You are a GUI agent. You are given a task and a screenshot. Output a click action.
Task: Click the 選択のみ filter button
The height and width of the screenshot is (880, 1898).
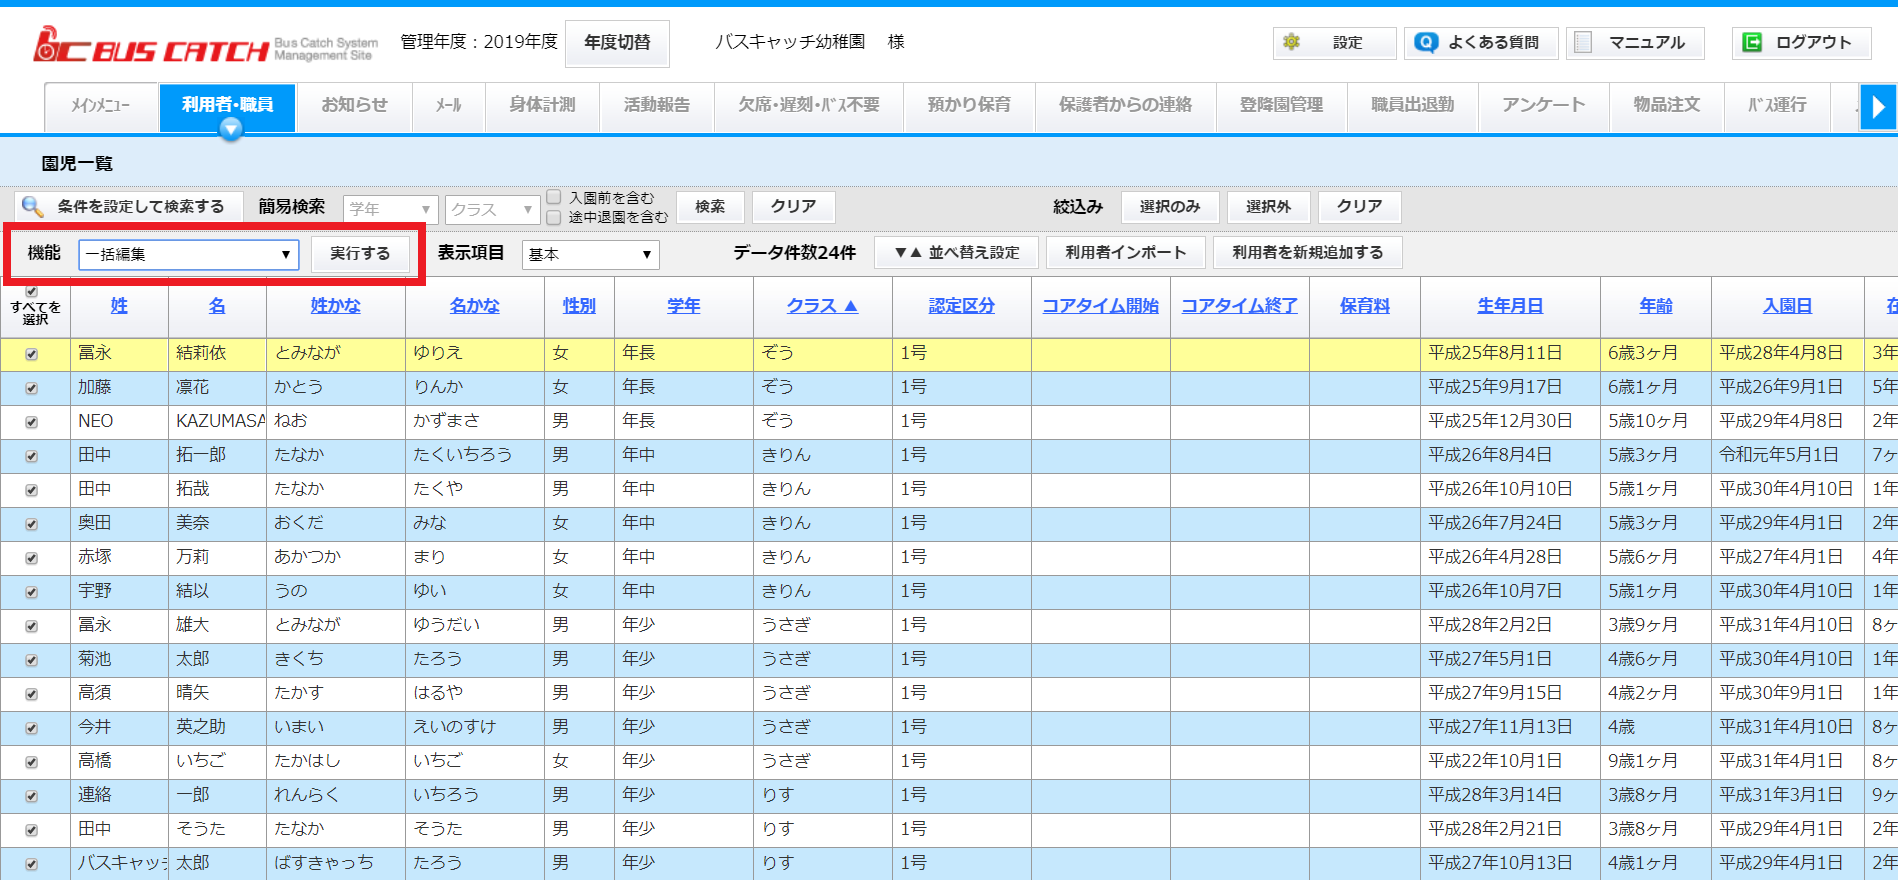[1170, 207]
